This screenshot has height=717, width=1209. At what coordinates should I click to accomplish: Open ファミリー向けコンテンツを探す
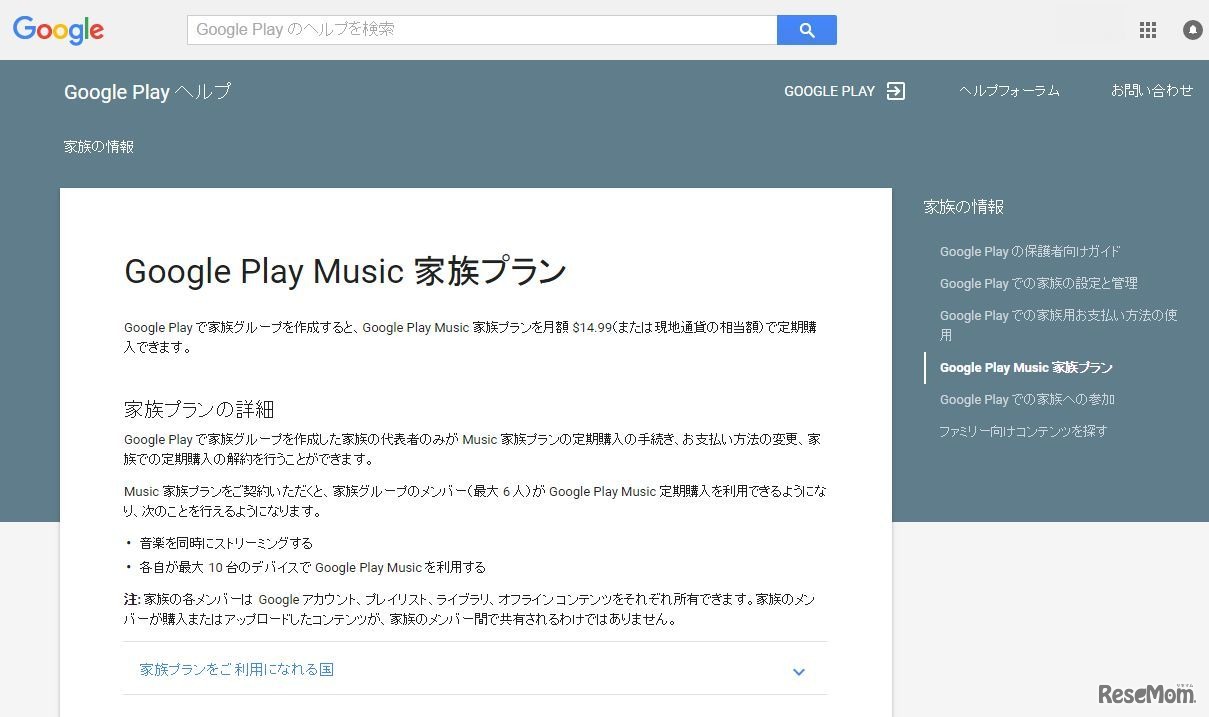1023,431
